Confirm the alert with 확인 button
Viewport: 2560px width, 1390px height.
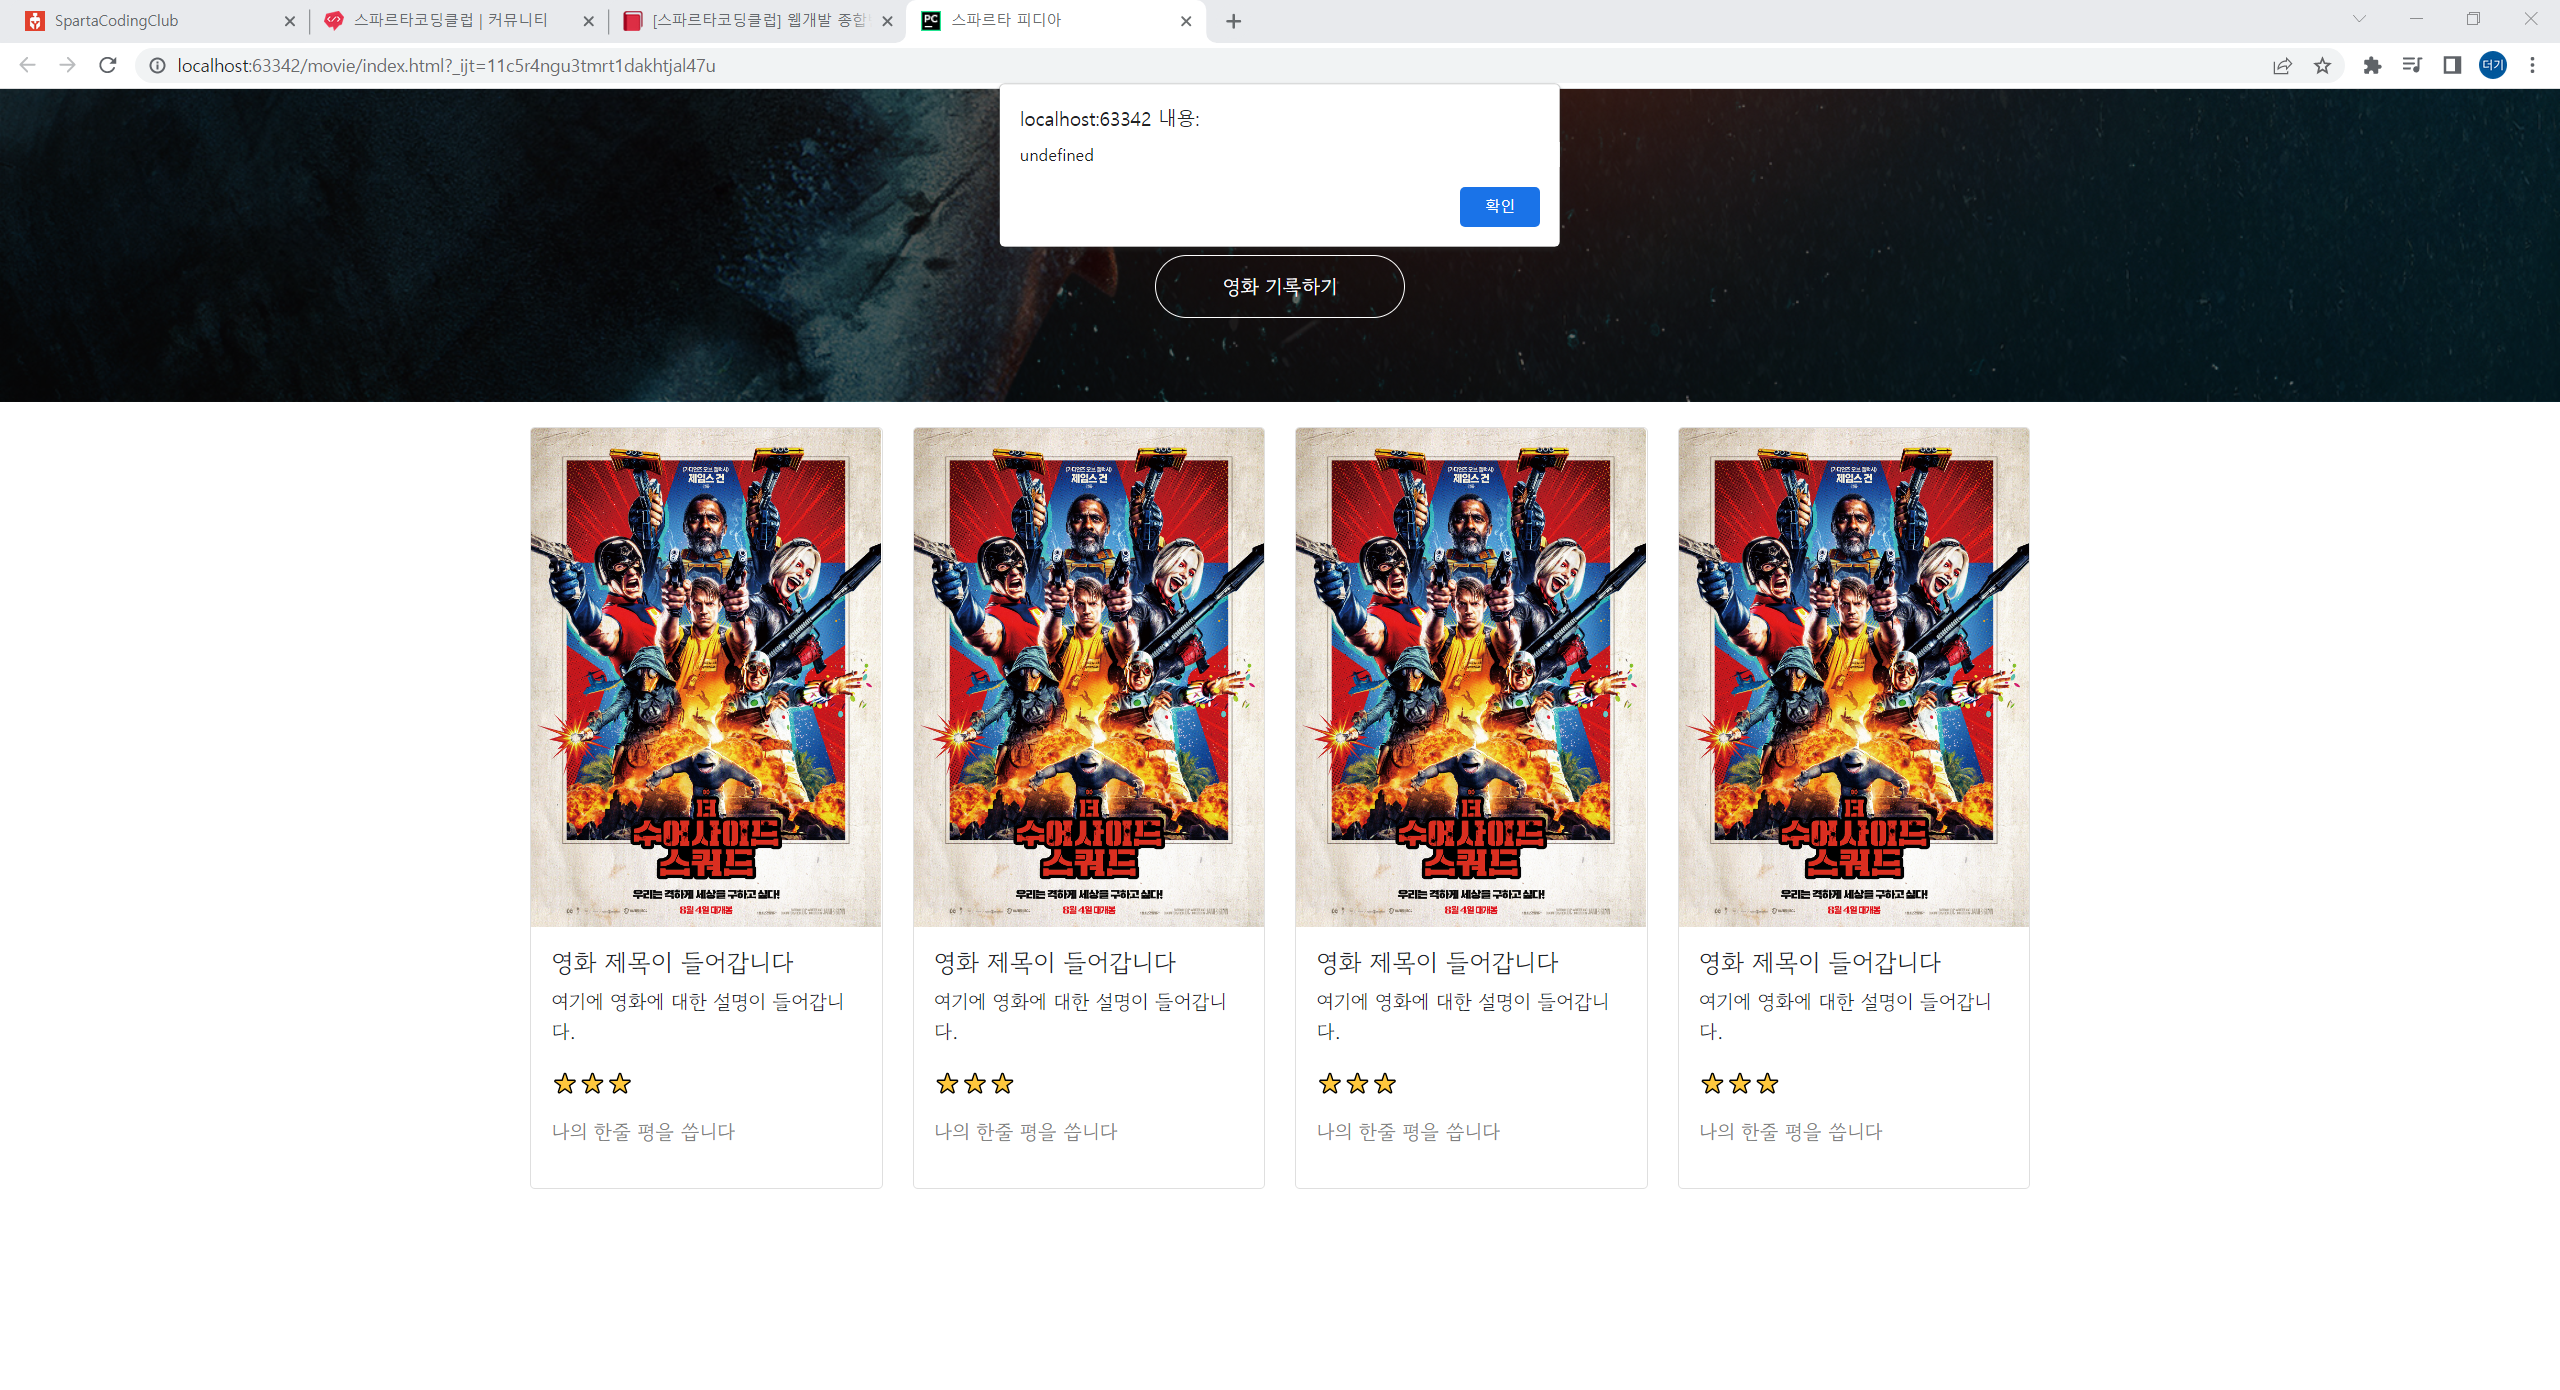1499,206
